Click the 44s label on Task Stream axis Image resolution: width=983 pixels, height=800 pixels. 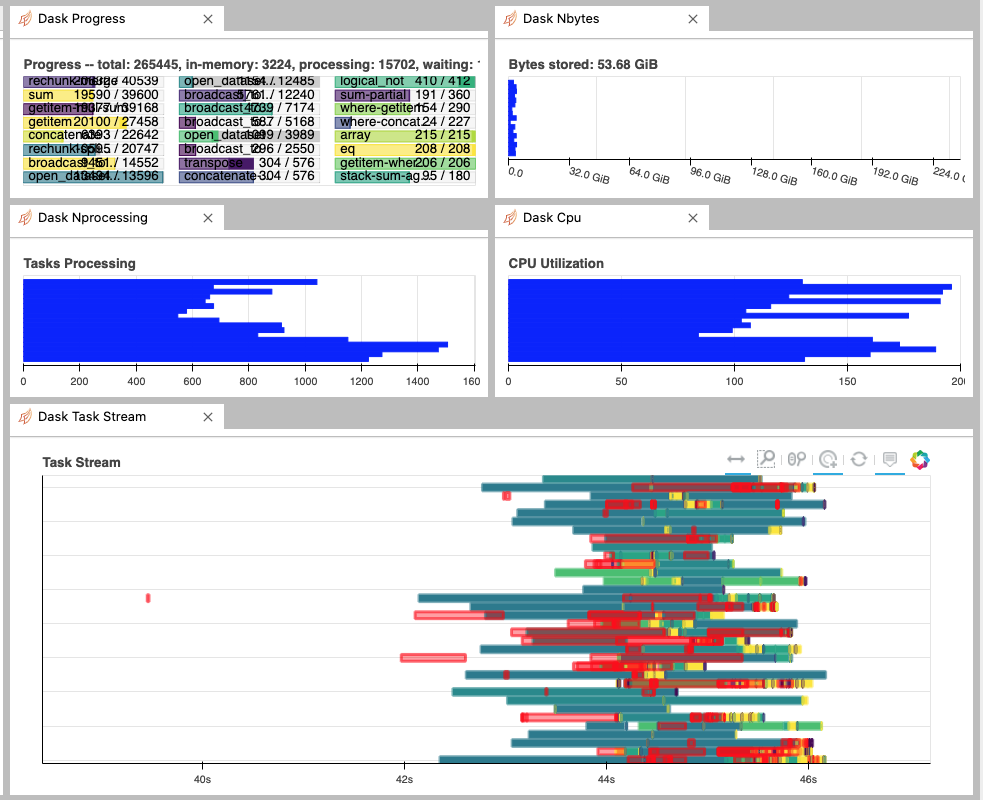point(606,779)
